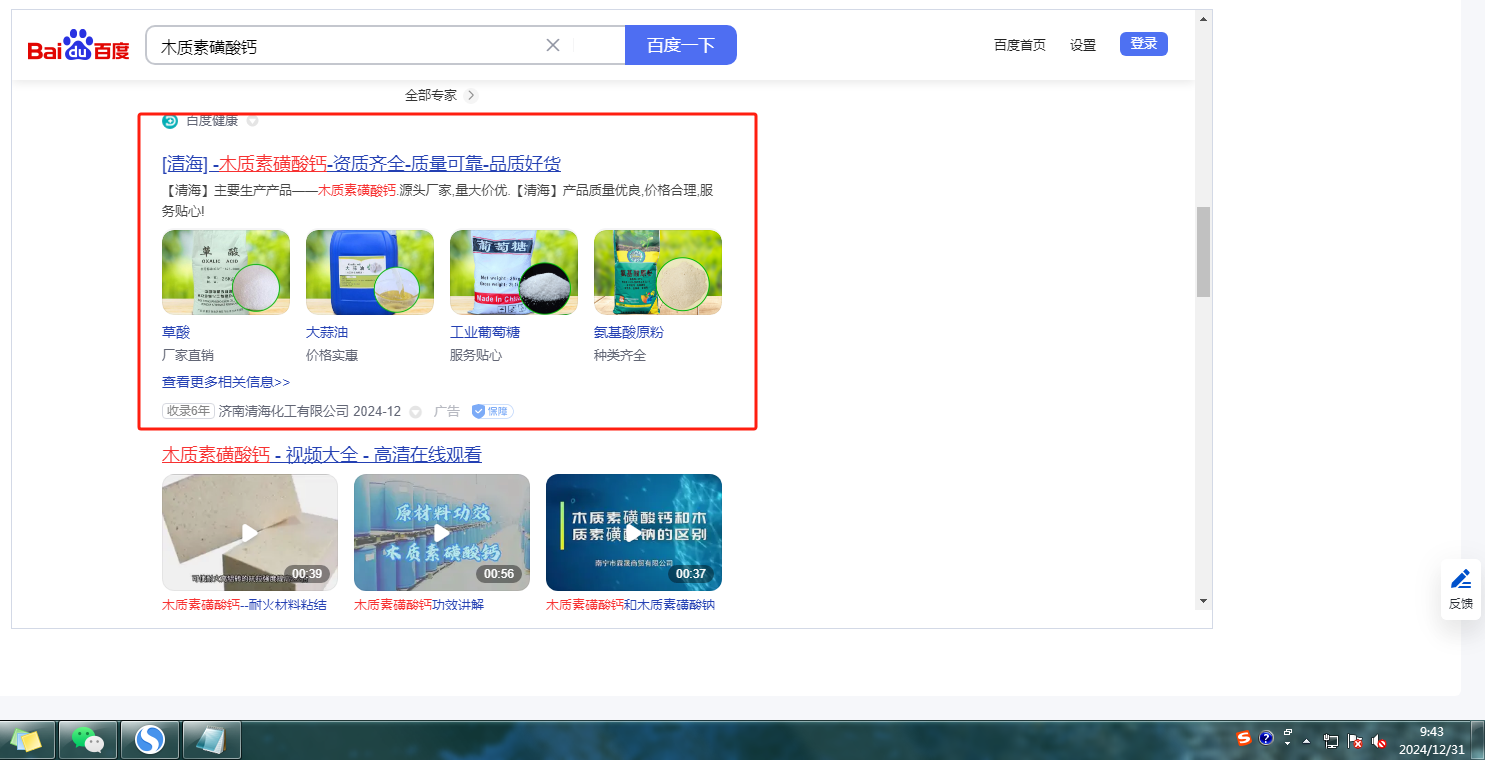This screenshot has height=760, width=1485.
Task: Click the 登录 button
Action: pyautogui.click(x=1144, y=44)
